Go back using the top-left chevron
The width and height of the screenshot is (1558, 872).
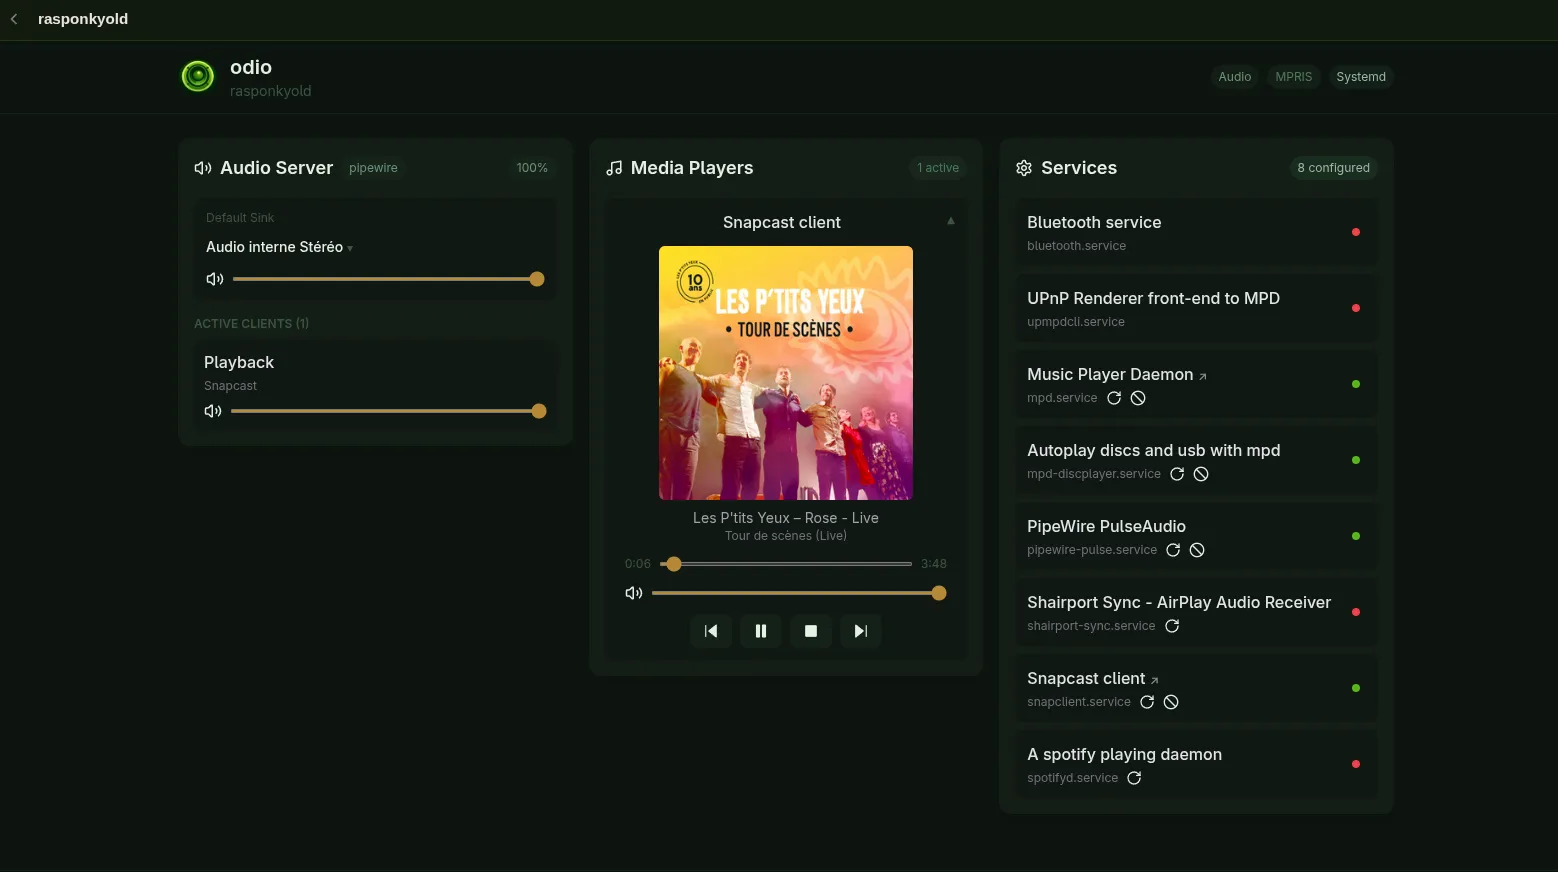point(14,19)
